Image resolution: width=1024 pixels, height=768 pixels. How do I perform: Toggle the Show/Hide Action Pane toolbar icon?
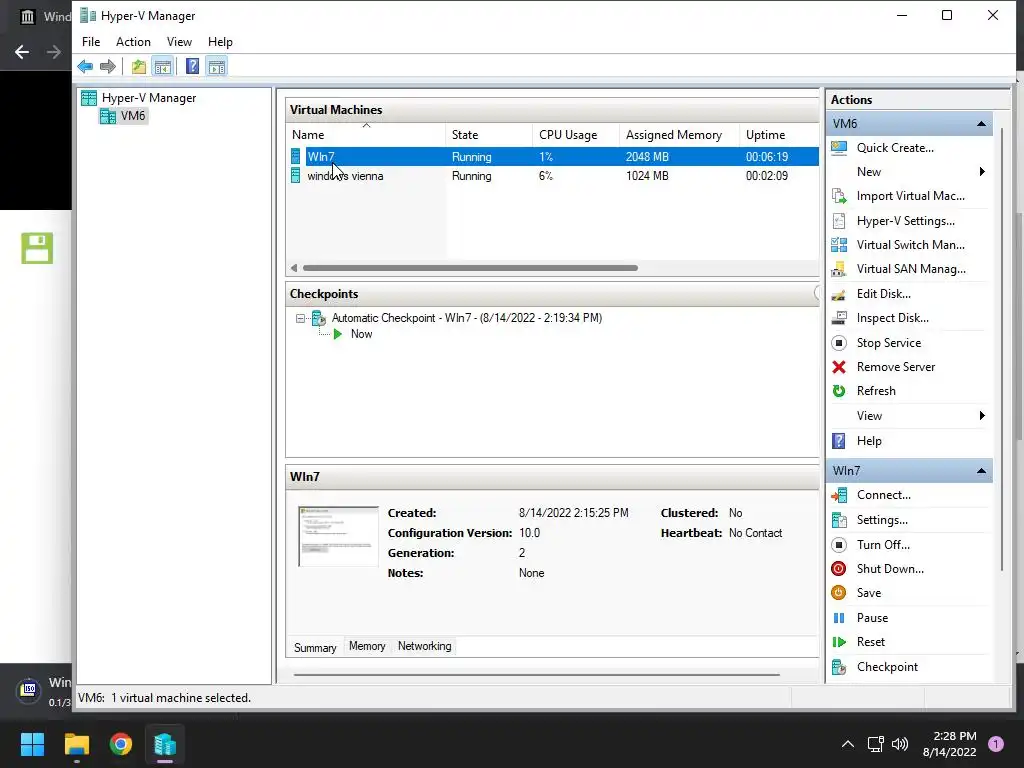(x=217, y=67)
